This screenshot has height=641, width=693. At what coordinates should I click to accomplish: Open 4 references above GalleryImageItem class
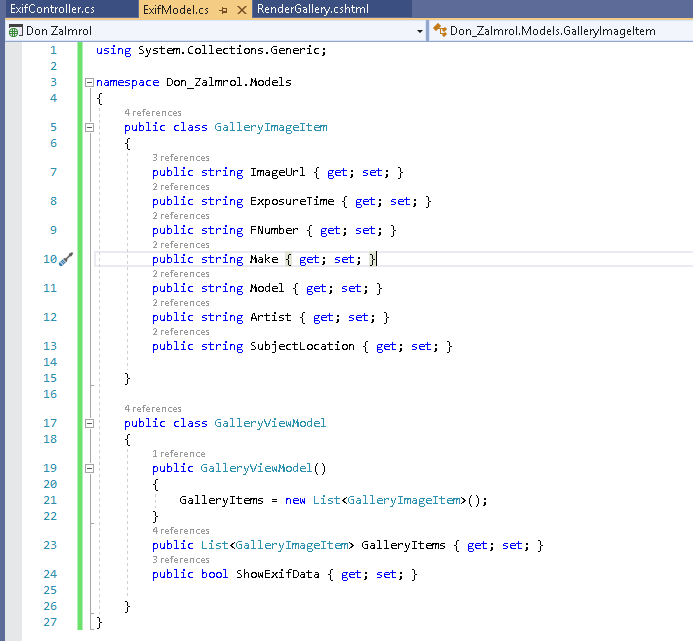[x=153, y=113]
